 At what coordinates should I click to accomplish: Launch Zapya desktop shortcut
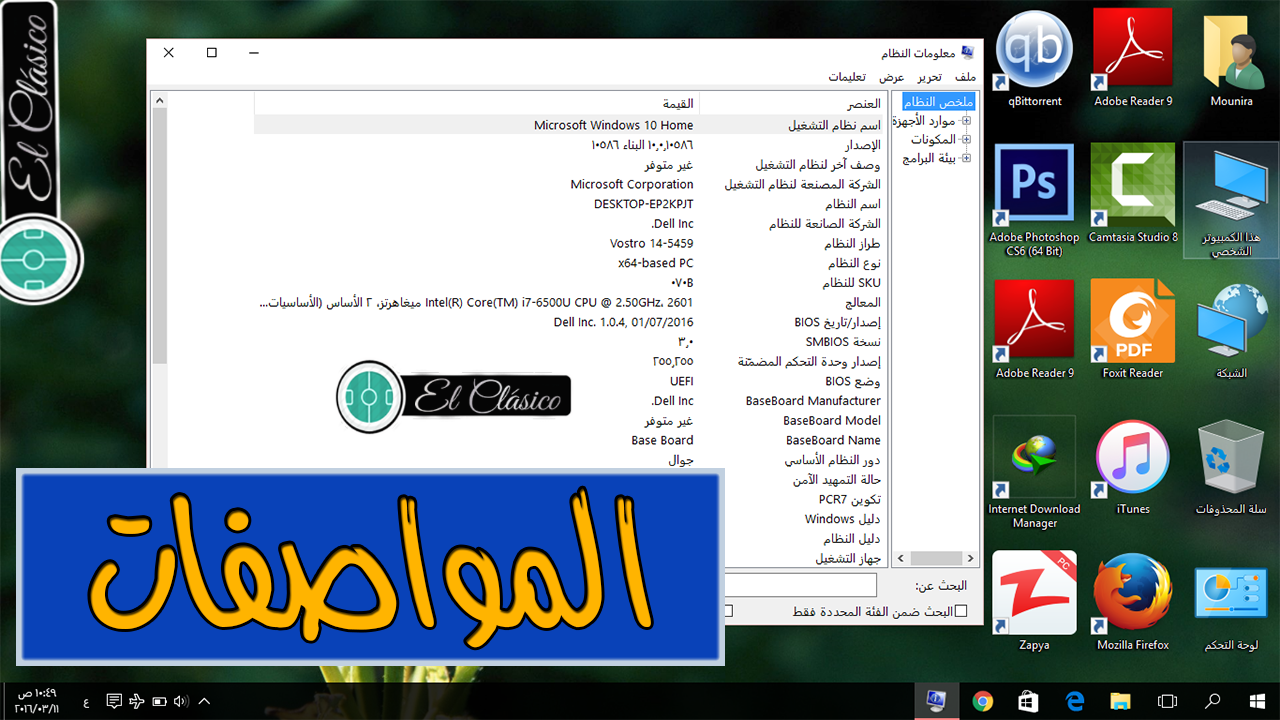click(x=1034, y=601)
